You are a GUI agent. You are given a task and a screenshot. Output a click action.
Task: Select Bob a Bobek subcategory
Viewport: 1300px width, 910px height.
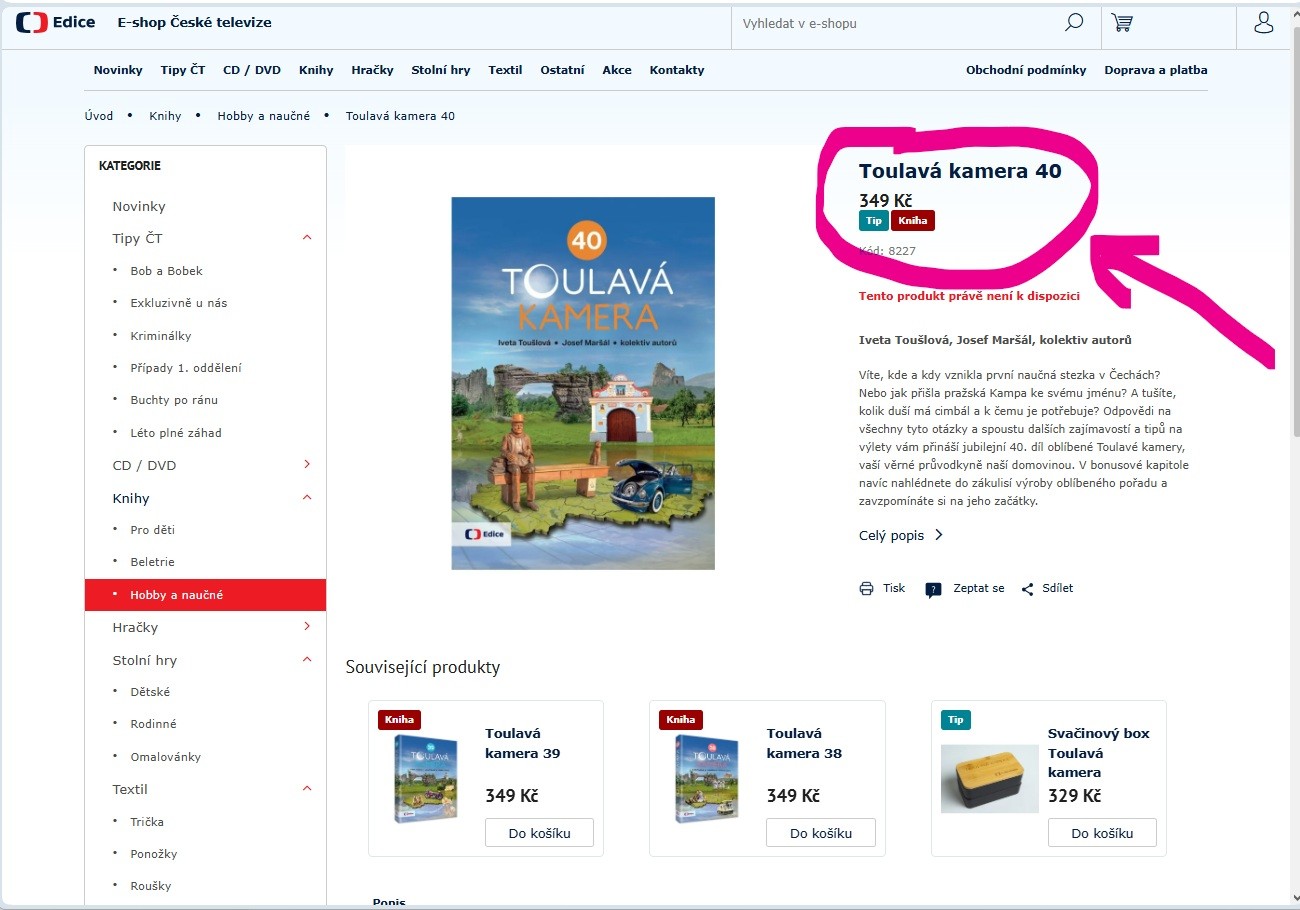coord(166,271)
